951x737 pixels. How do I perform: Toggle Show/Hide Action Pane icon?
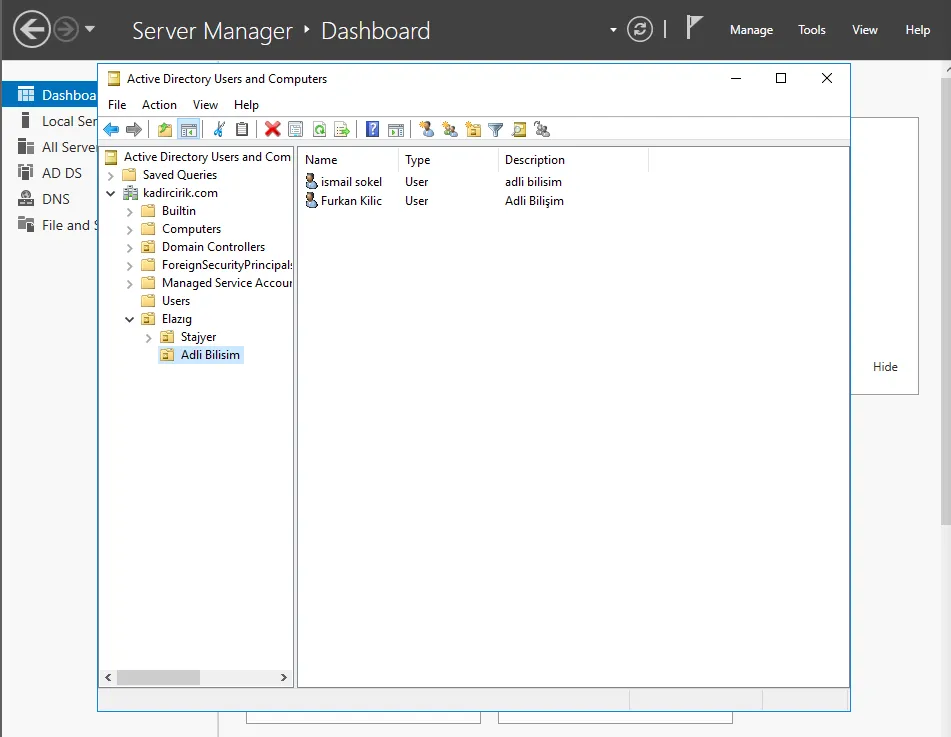[396, 129]
